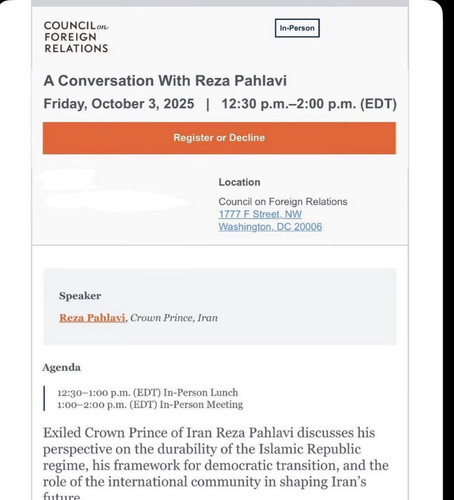Click the Speaker heading
The image size is (454, 500).
tap(80, 296)
